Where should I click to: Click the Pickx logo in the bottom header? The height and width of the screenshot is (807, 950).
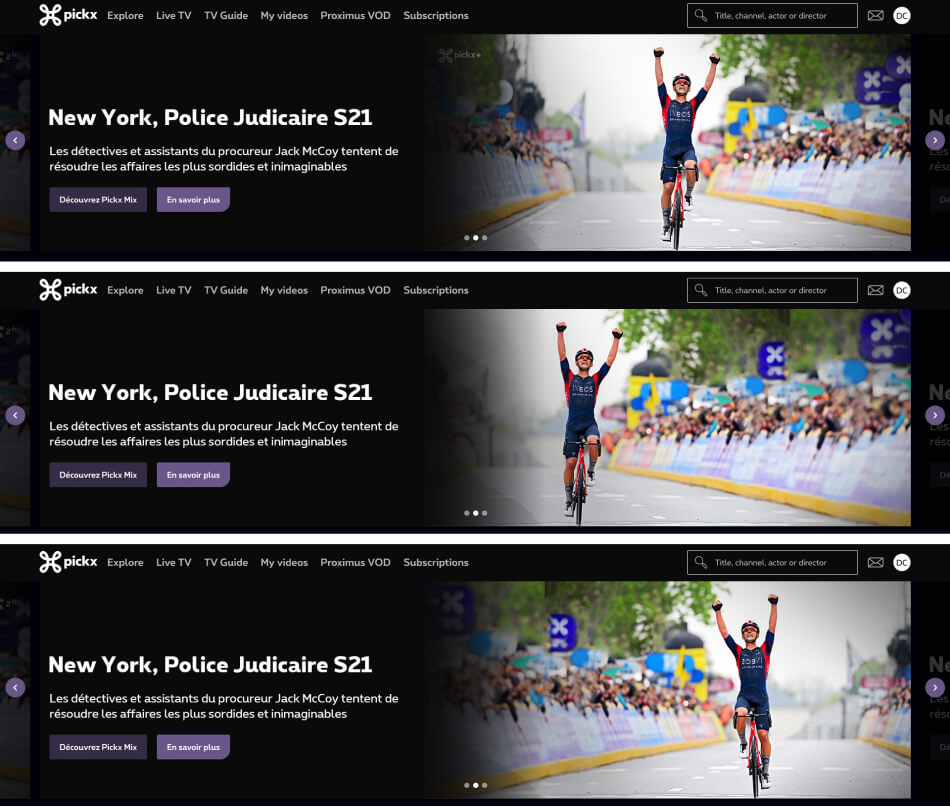click(x=68, y=562)
